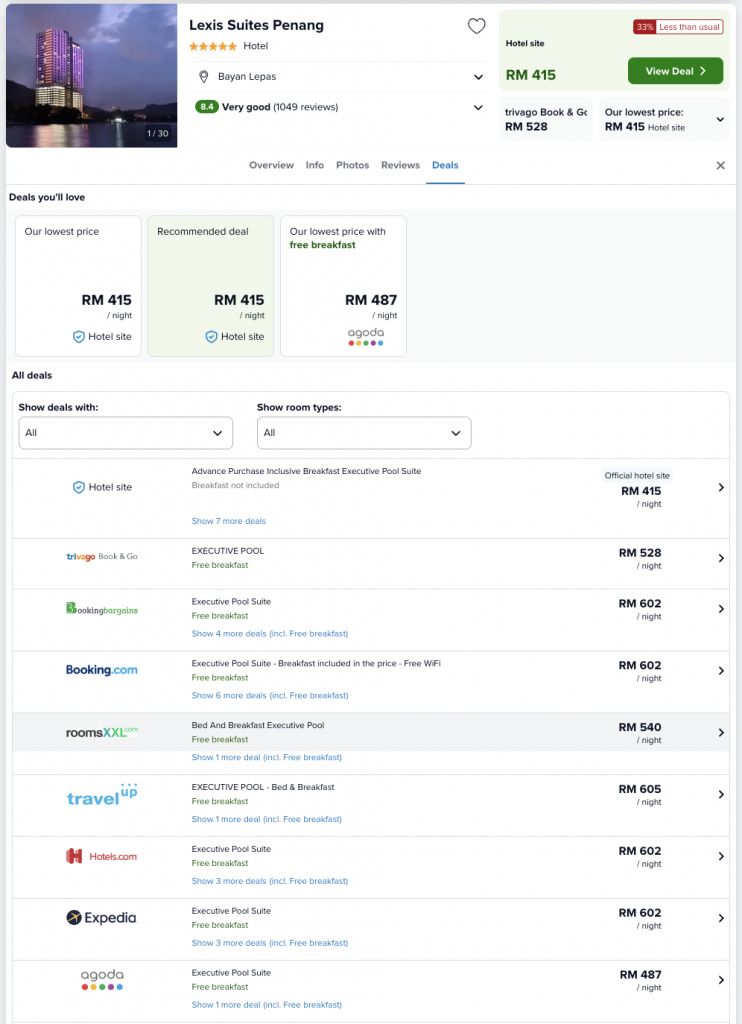742x1024 pixels.
Task: Click the trivago Book & Go logo in deals list
Action: [x=102, y=556]
